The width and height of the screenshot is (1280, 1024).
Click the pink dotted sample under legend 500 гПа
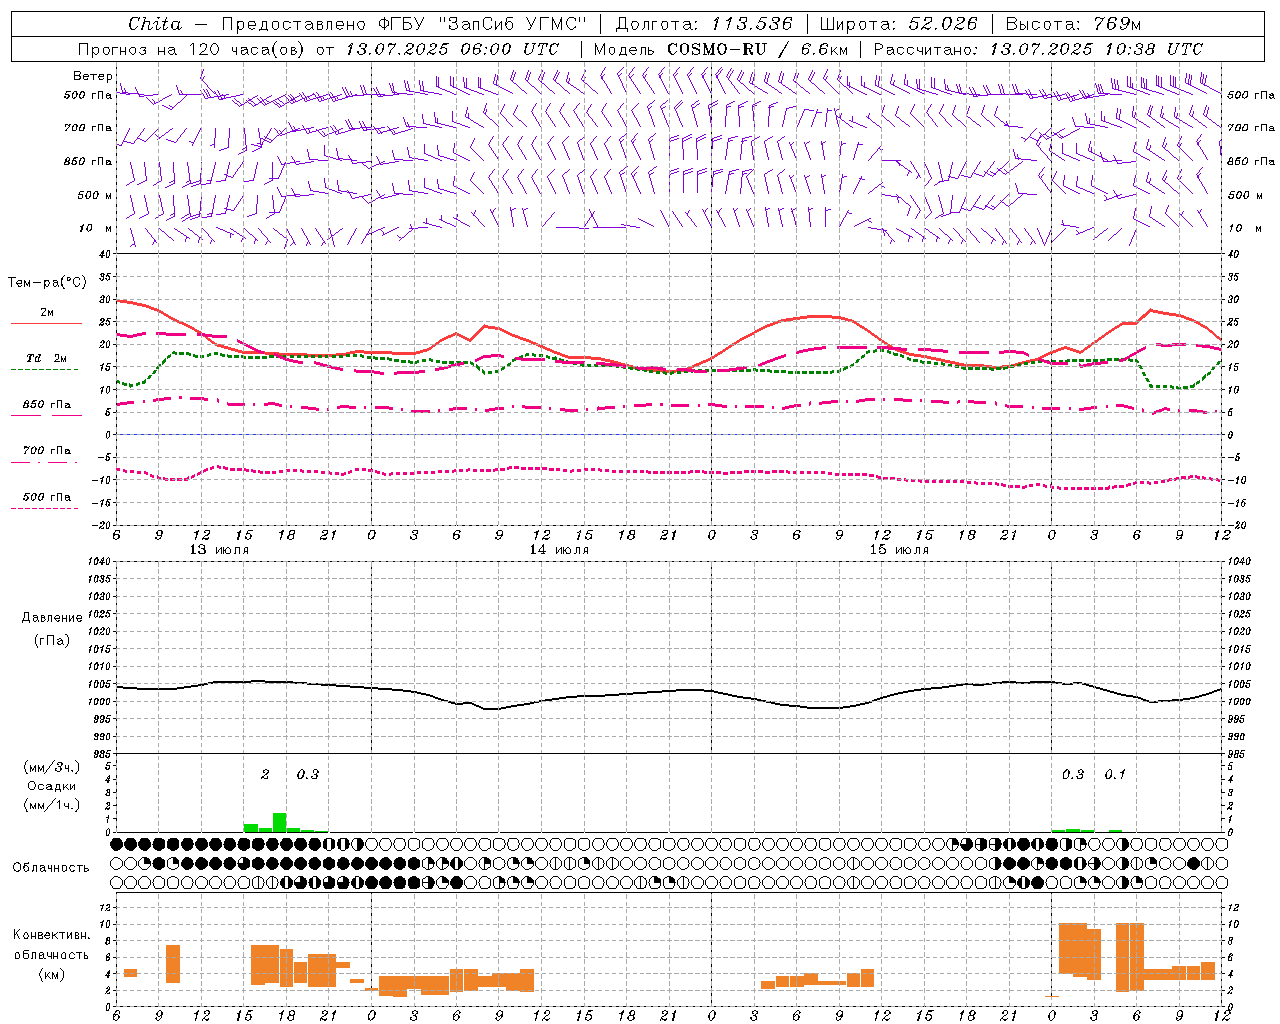click(44, 509)
